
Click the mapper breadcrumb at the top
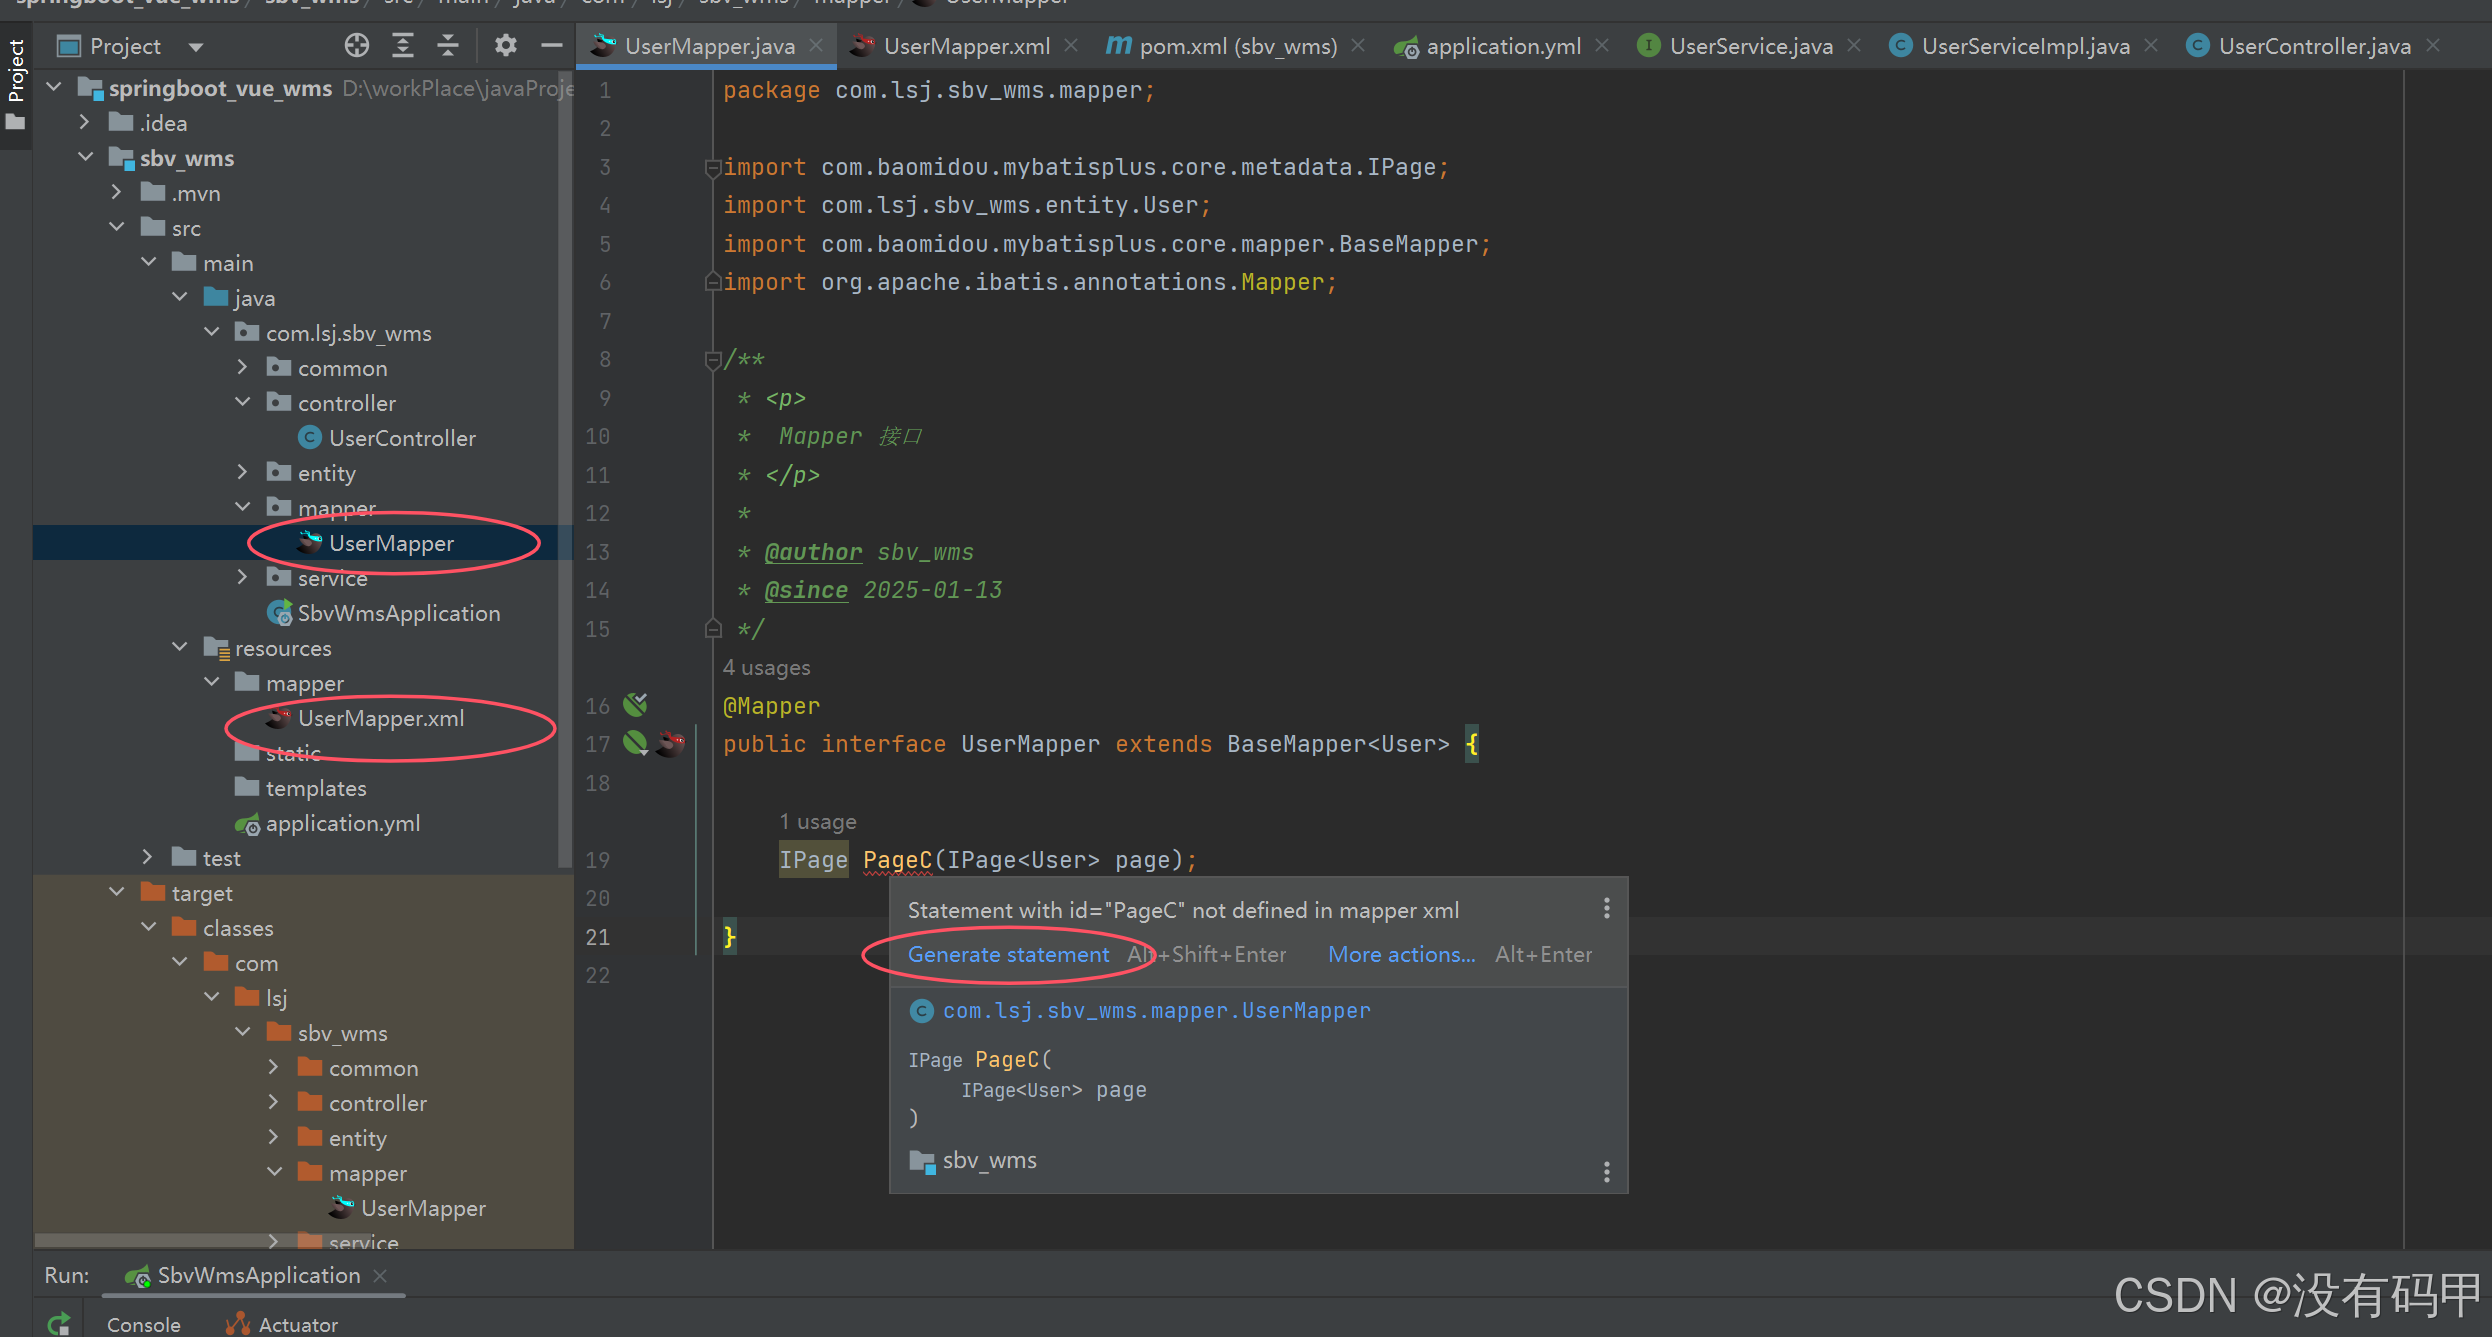tap(851, 4)
